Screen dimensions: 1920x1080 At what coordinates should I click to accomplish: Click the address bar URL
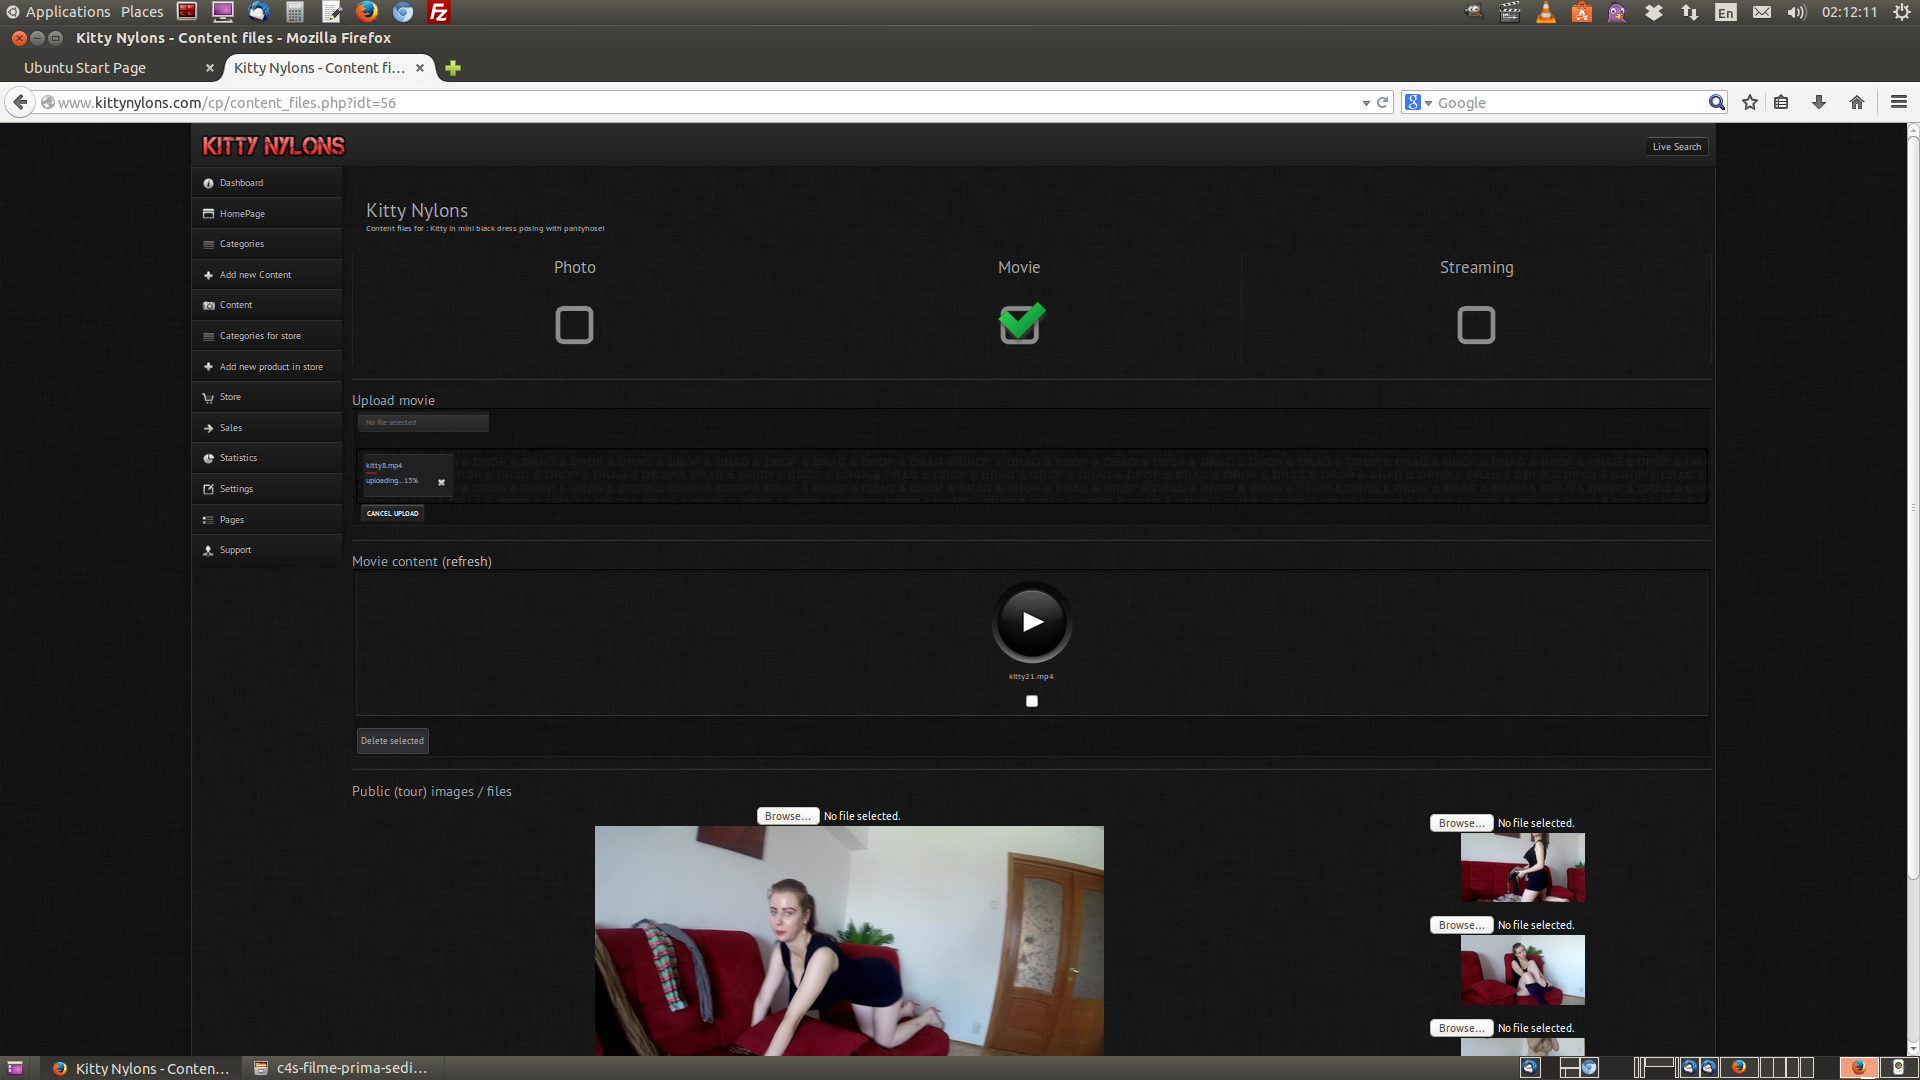point(700,102)
